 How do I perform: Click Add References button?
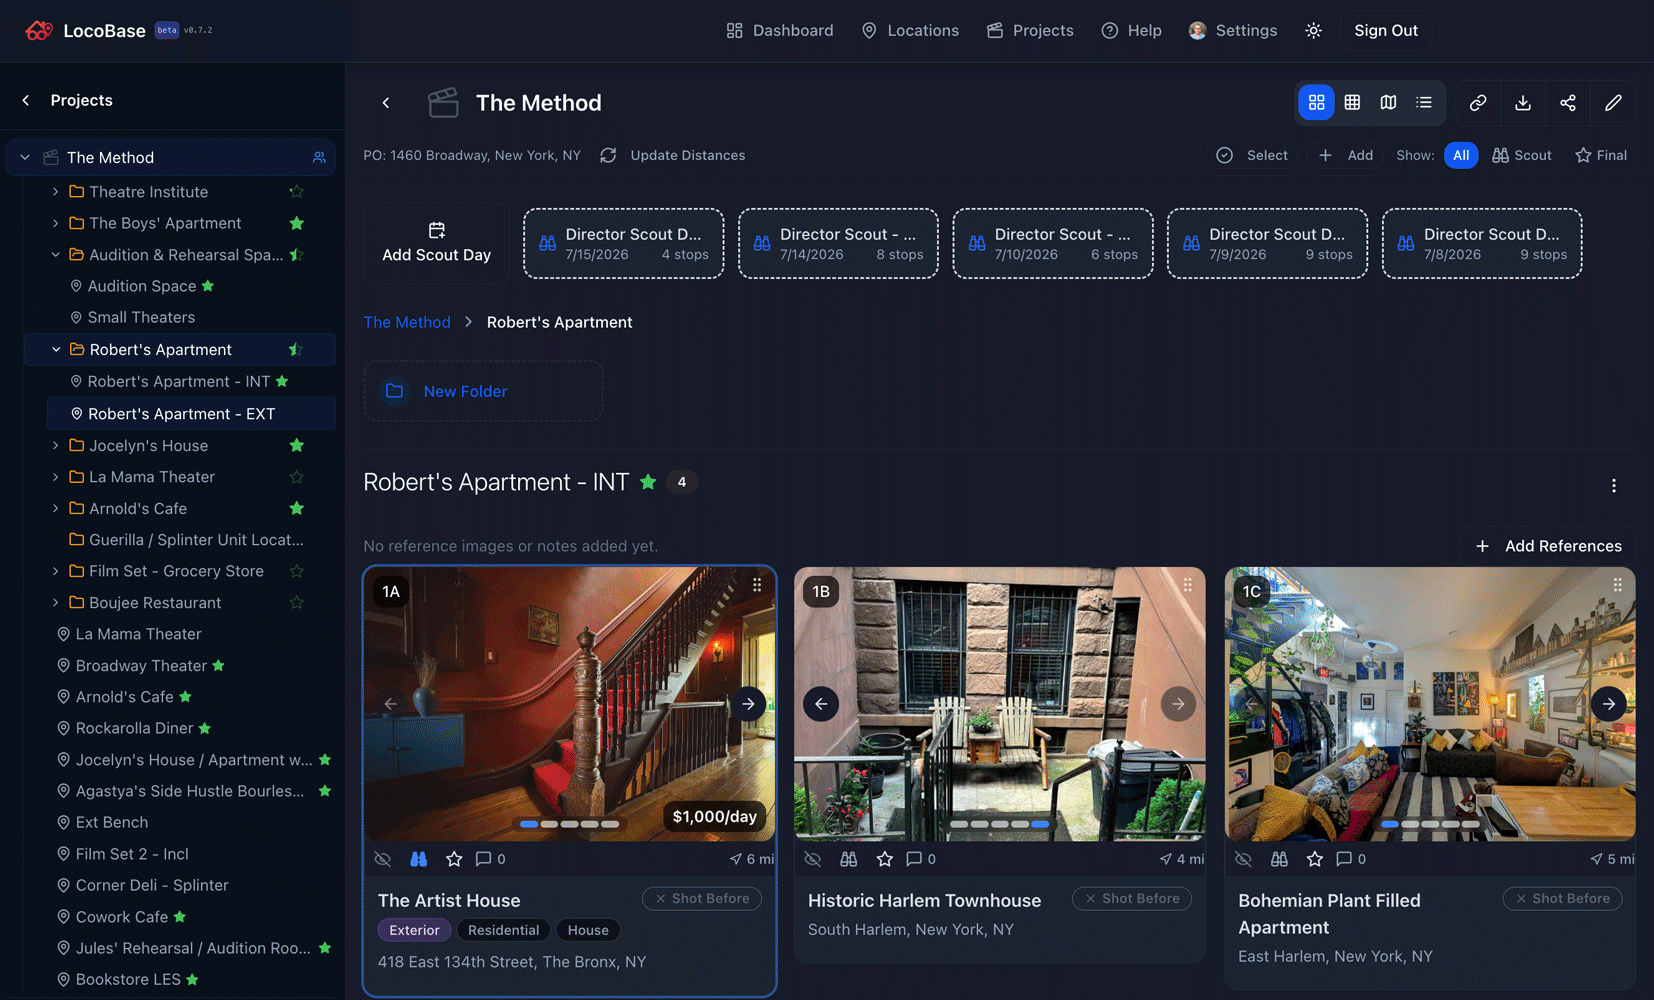(x=1548, y=546)
